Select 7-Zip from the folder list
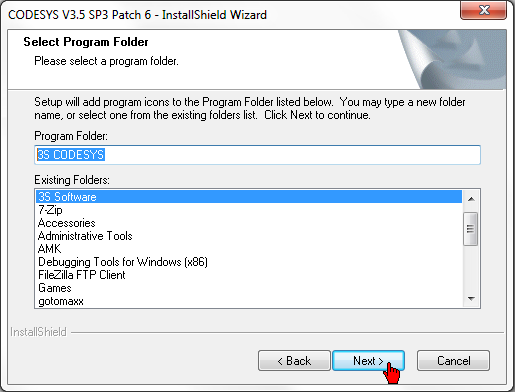Screen dimensions: 515x392 click(249, 210)
